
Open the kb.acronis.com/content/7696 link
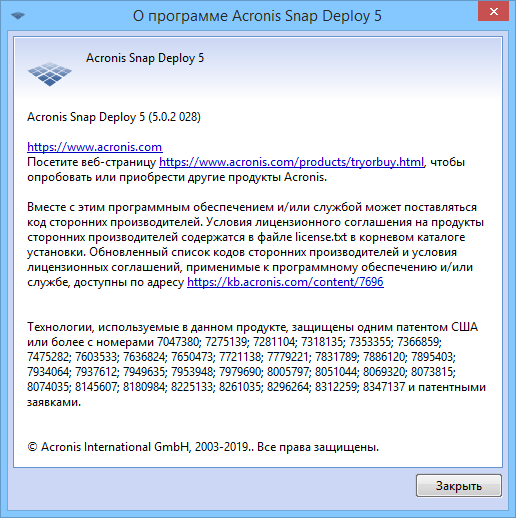pyautogui.click(x=285, y=282)
